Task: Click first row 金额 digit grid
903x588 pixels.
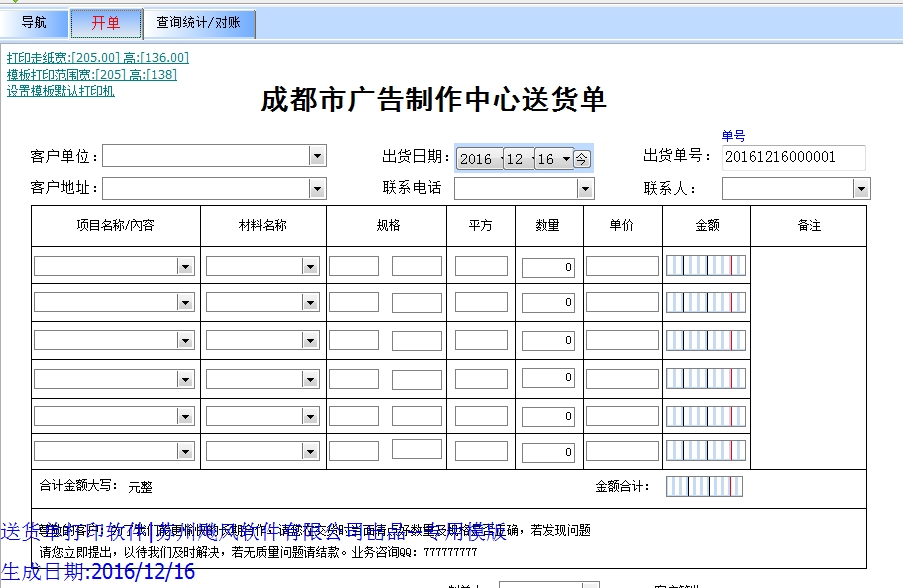Action: coord(706,266)
